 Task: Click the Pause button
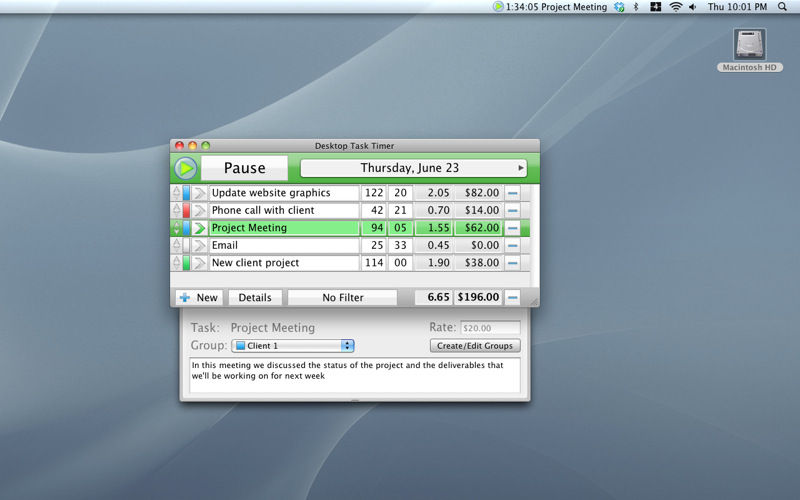tap(244, 168)
